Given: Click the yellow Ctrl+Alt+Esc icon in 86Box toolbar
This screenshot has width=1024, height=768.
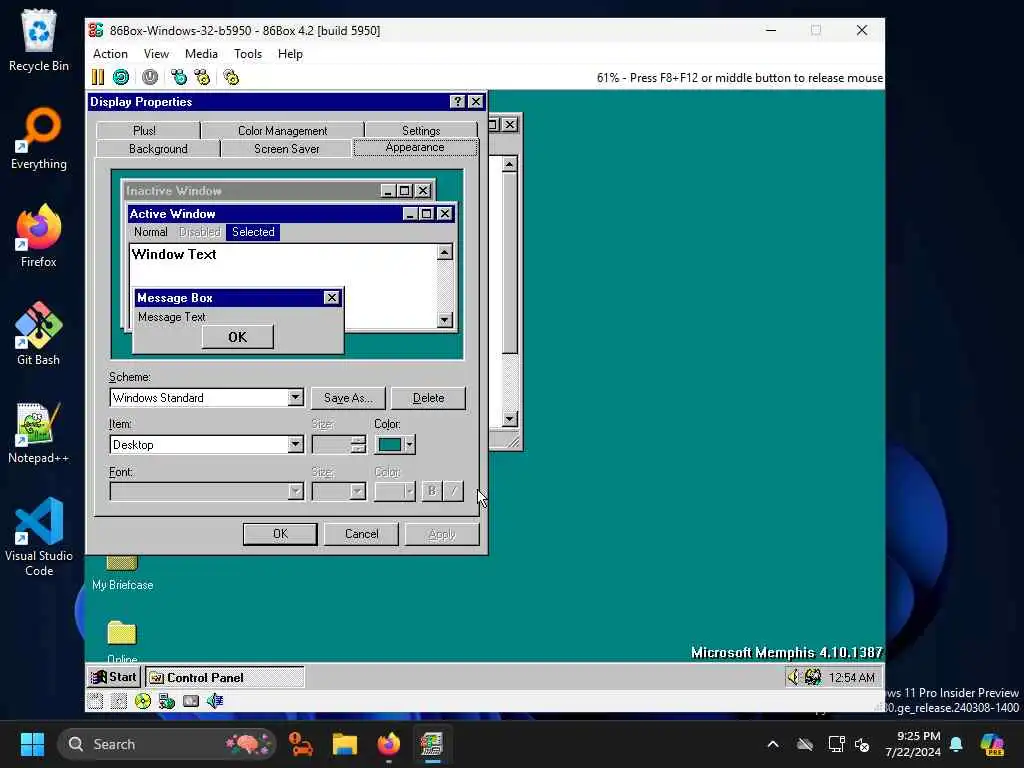Looking at the screenshot, I should pyautogui.click(x=202, y=77).
